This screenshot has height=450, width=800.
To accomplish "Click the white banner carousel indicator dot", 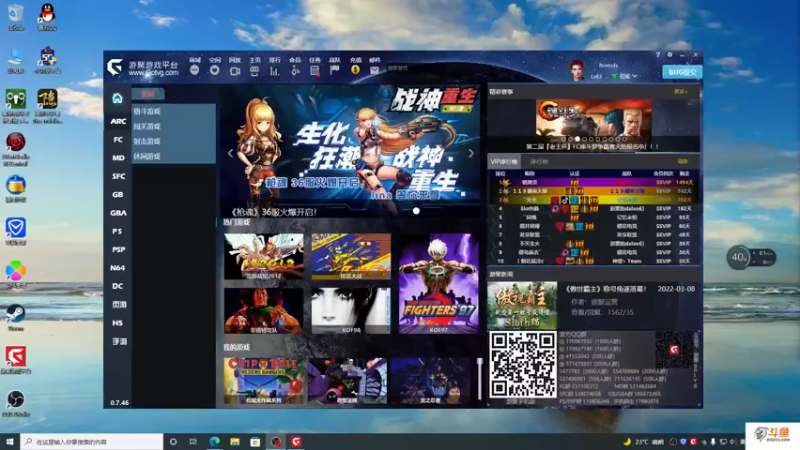I will (x=416, y=211).
